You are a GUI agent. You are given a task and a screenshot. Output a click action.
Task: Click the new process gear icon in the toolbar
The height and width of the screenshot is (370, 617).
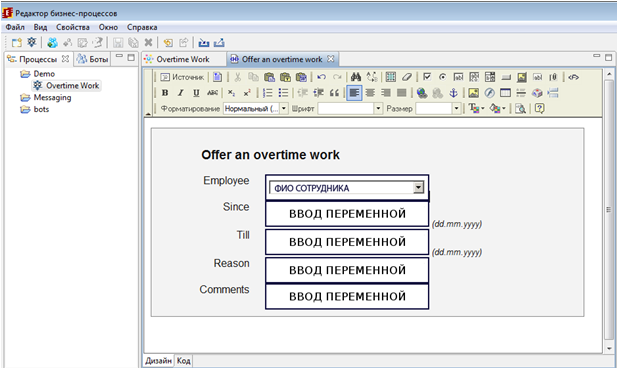31,42
